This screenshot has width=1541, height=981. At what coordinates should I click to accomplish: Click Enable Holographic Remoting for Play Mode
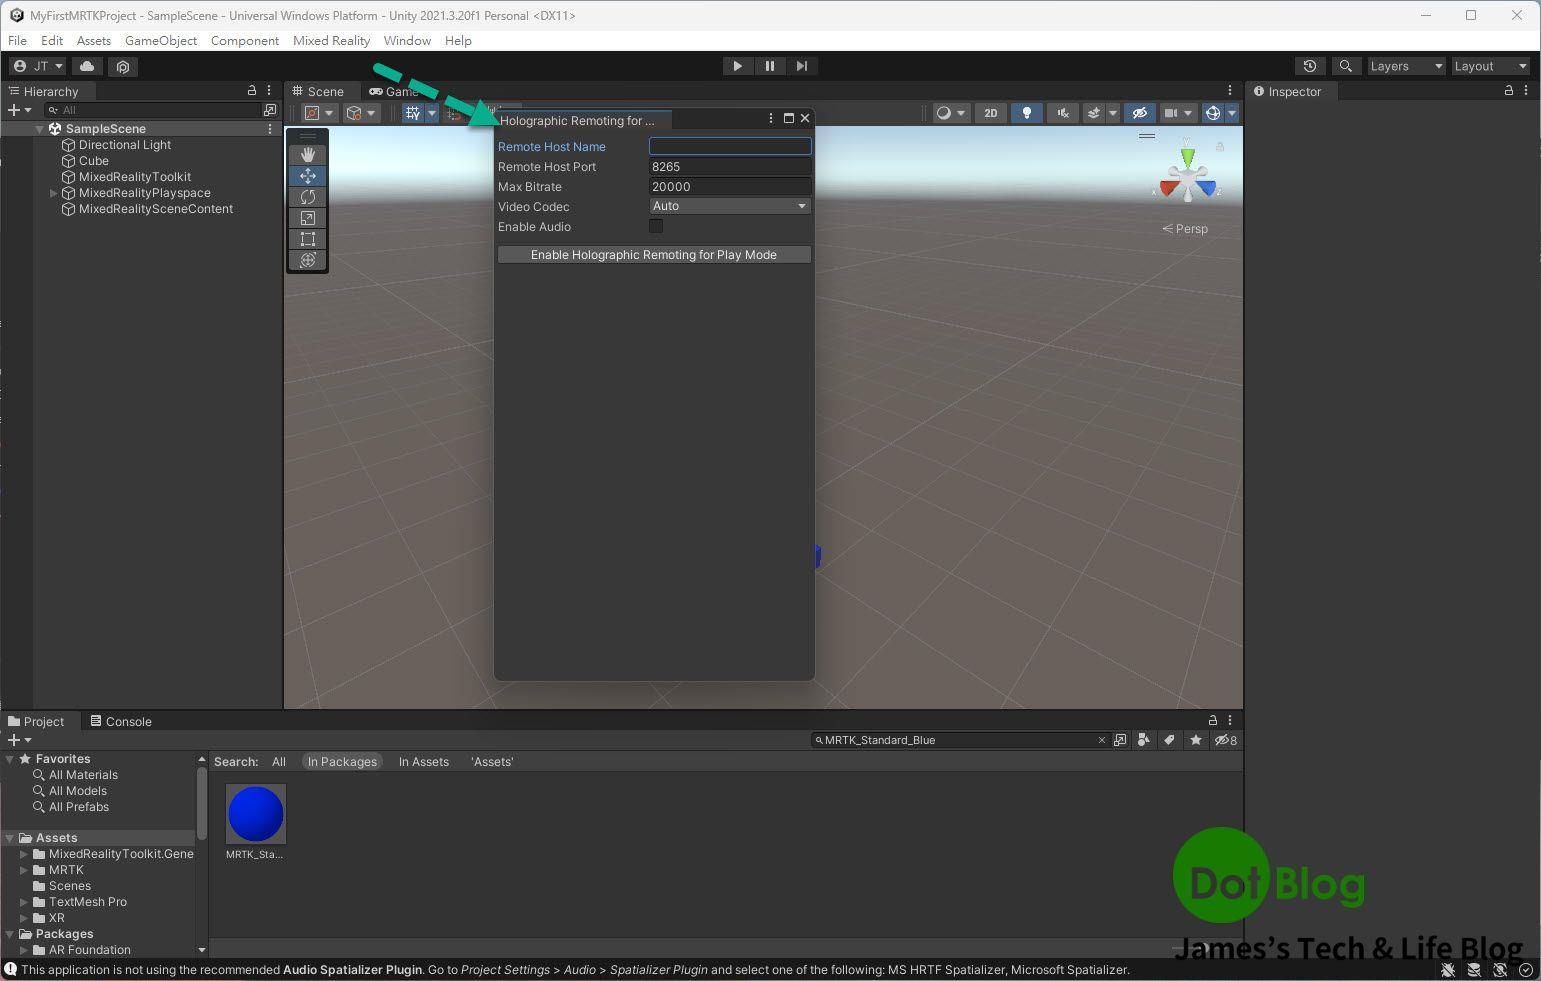pyautogui.click(x=654, y=255)
